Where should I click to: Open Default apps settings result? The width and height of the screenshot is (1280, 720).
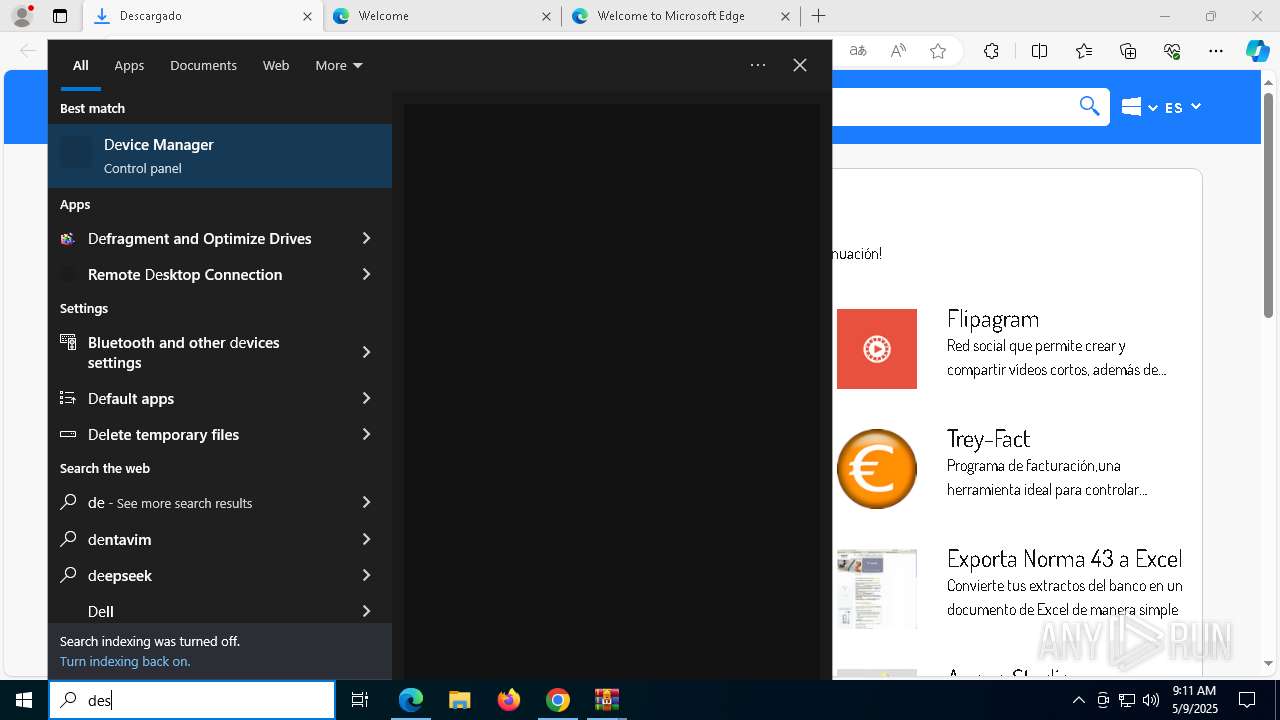point(131,399)
